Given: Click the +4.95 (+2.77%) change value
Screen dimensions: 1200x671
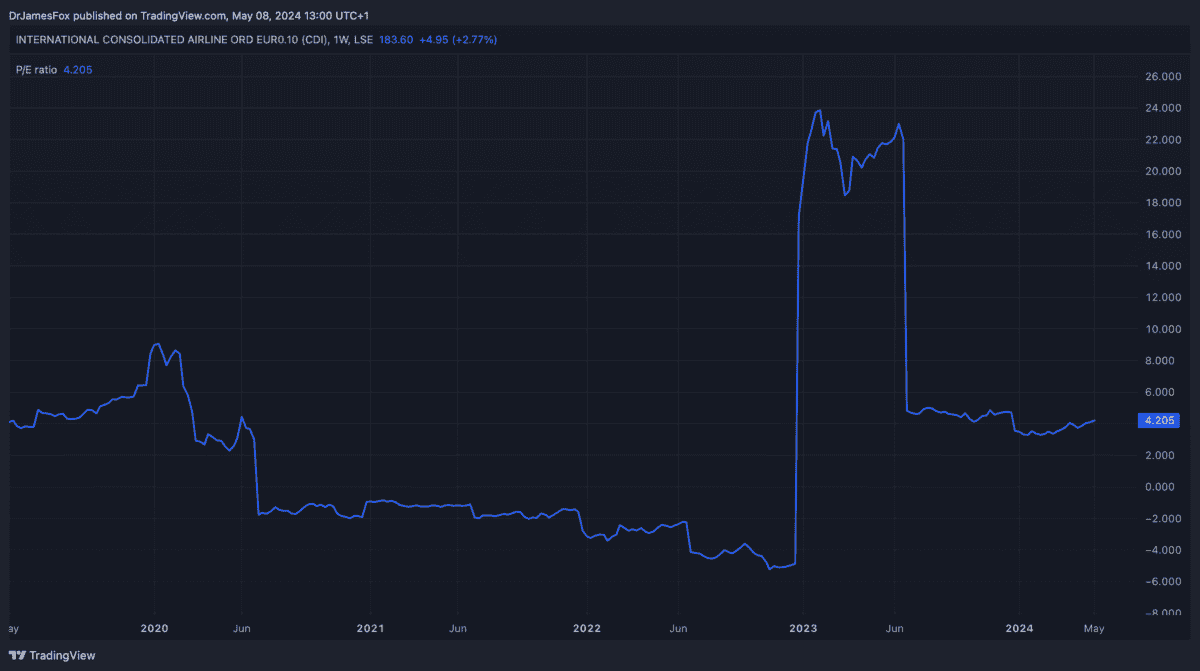Looking at the screenshot, I should coord(458,39).
